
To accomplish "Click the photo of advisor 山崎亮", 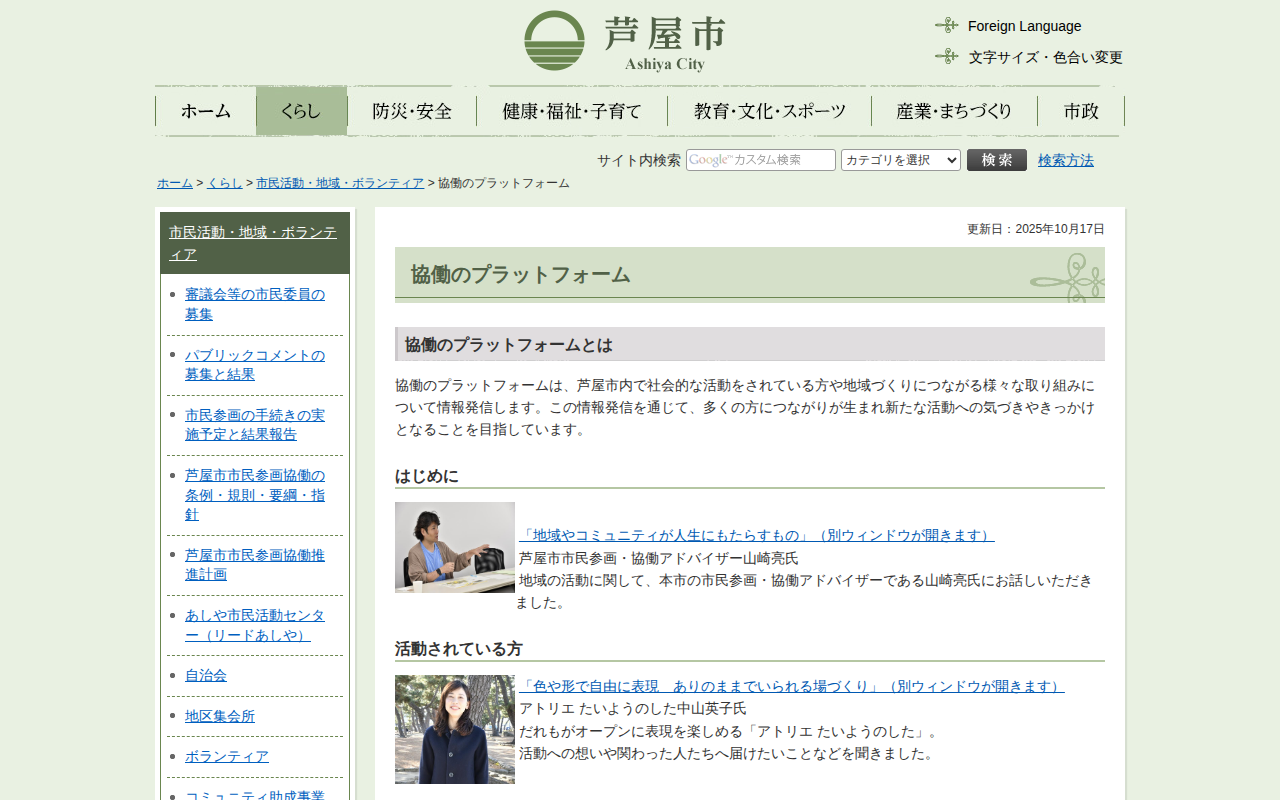I will tap(455, 547).
